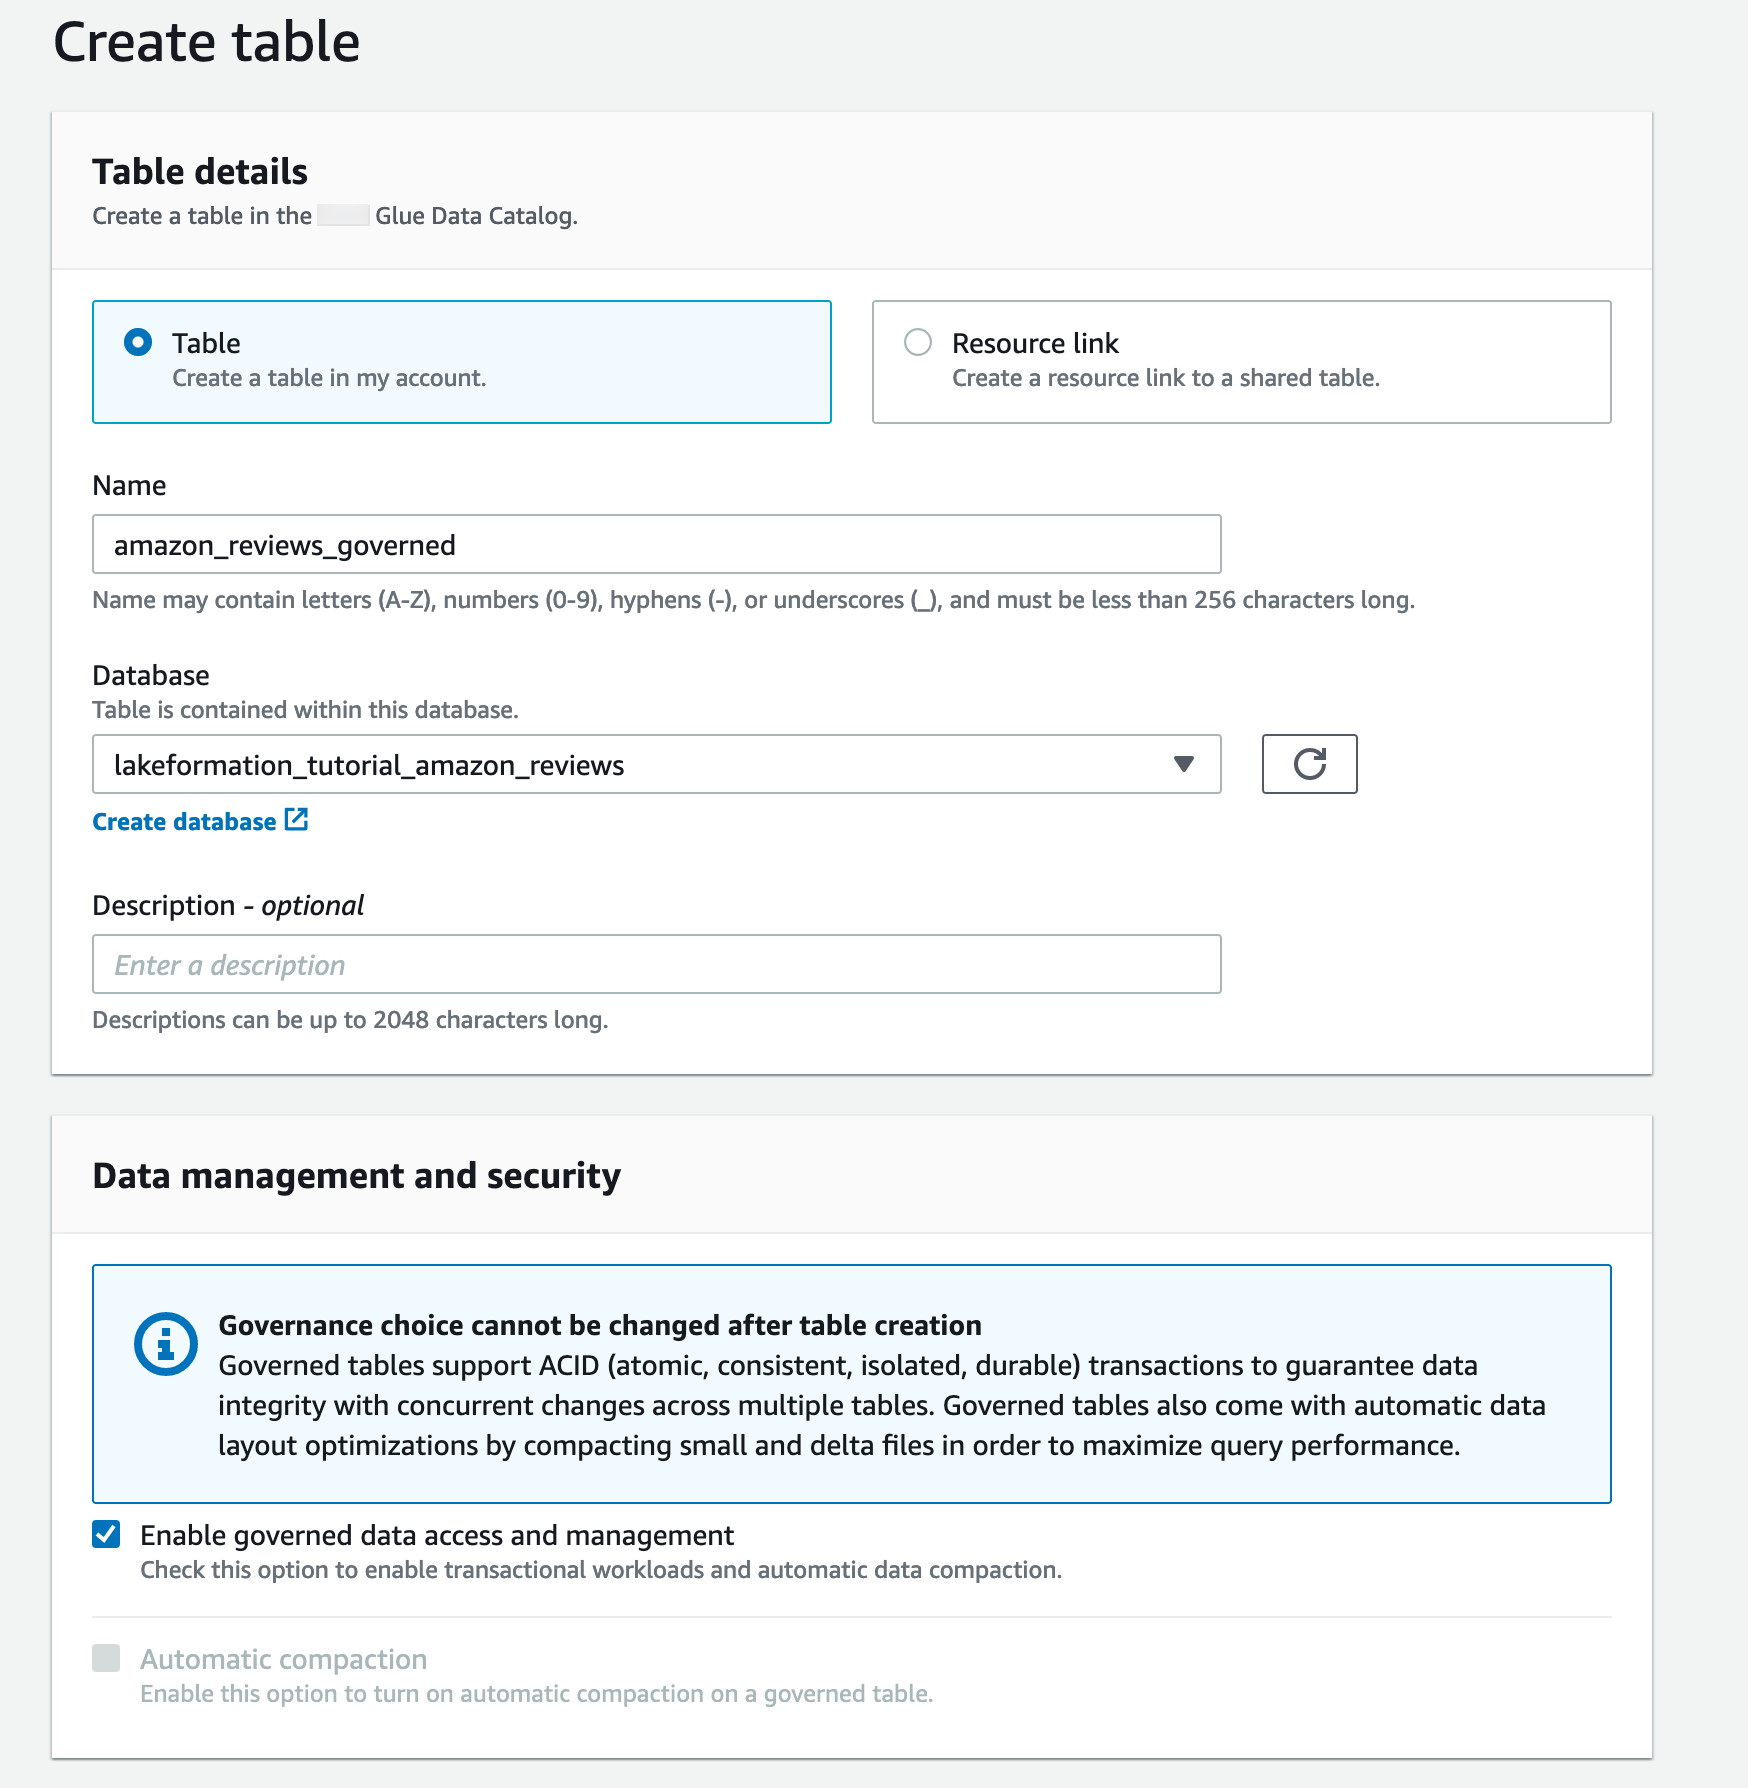The image size is (1748, 1788).
Task: Open the Create database link
Action: [184, 822]
